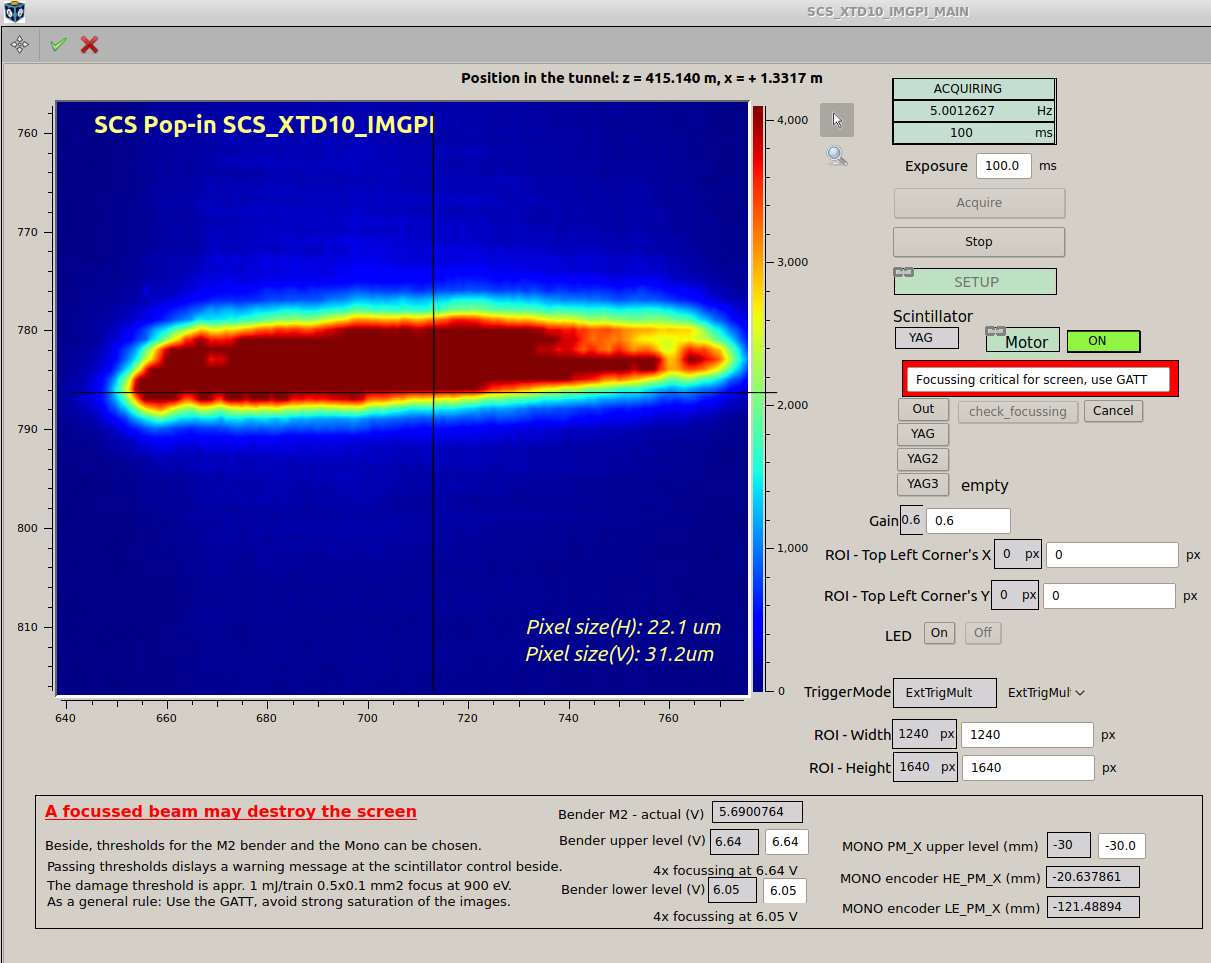This screenshot has width=1211, height=963.
Task: Activate the magnifier zoom tool
Action: coord(837,155)
